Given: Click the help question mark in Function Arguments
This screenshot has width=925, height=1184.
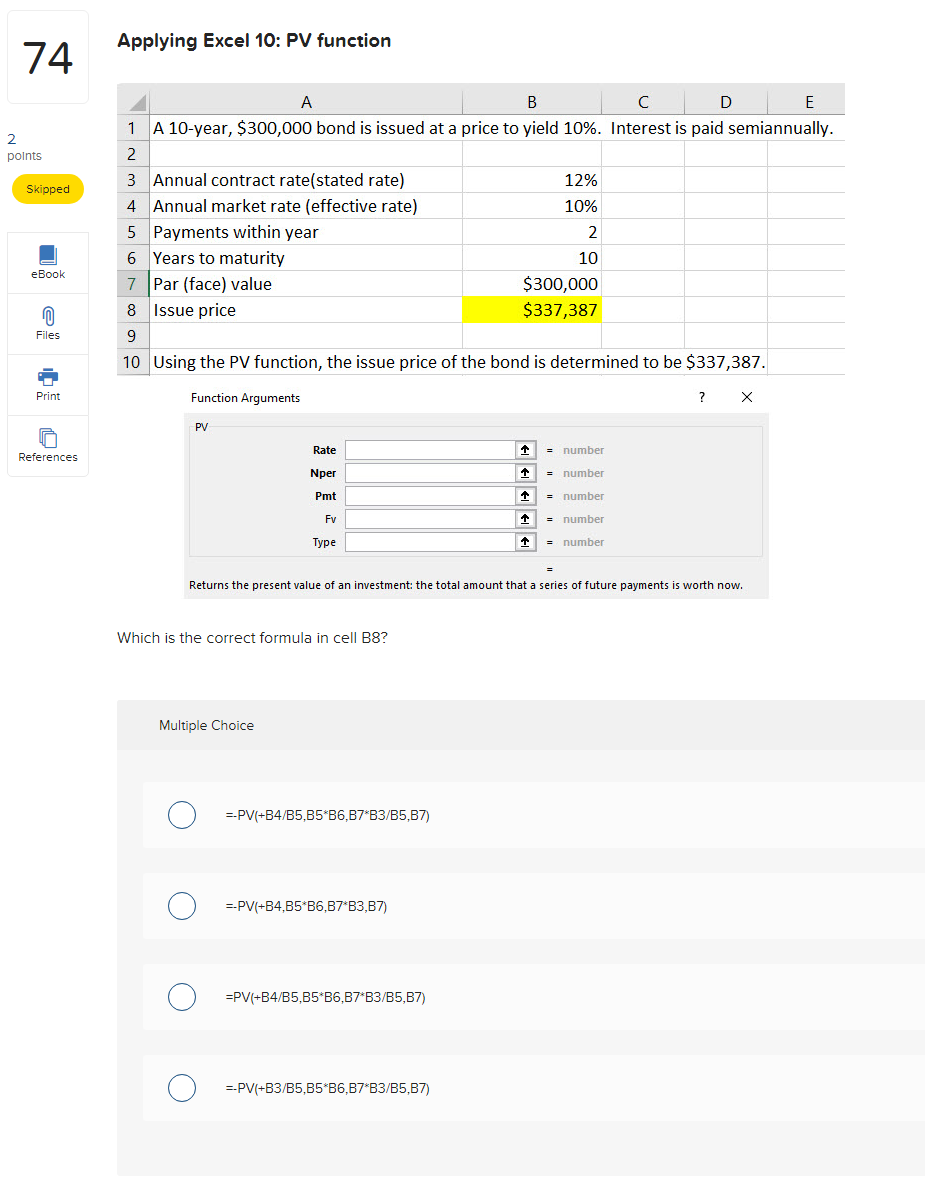Looking at the screenshot, I should coord(701,397).
